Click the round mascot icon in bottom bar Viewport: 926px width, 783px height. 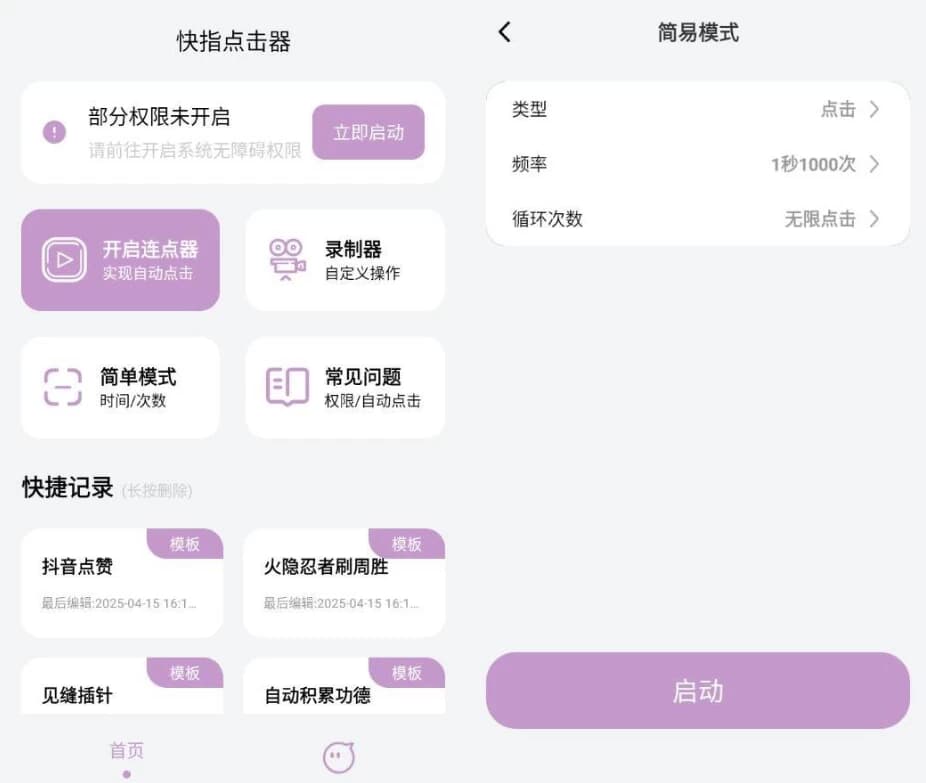(x=339, y=757)
